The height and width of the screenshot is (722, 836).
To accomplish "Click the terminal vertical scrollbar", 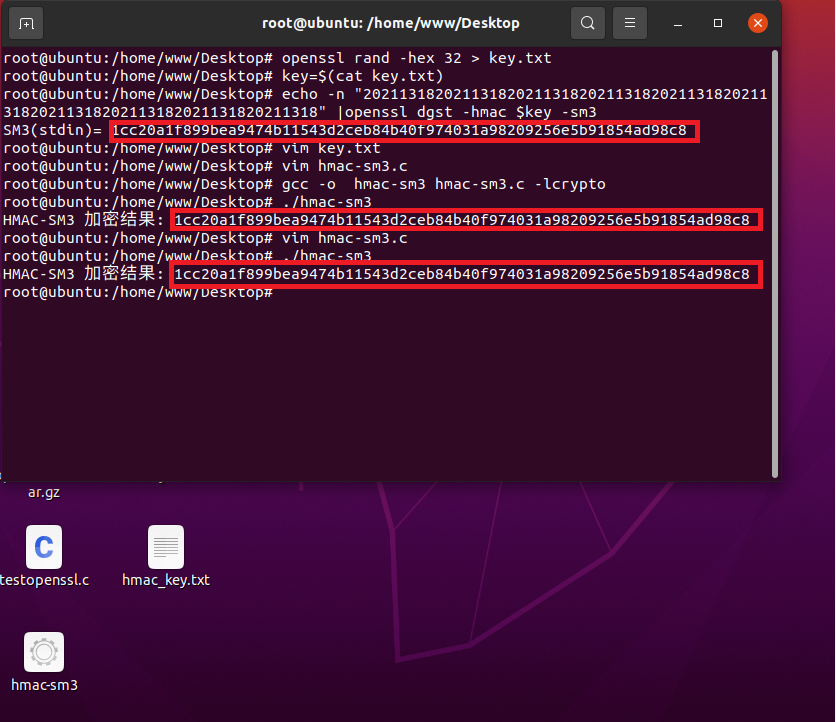I will (775, 264).
